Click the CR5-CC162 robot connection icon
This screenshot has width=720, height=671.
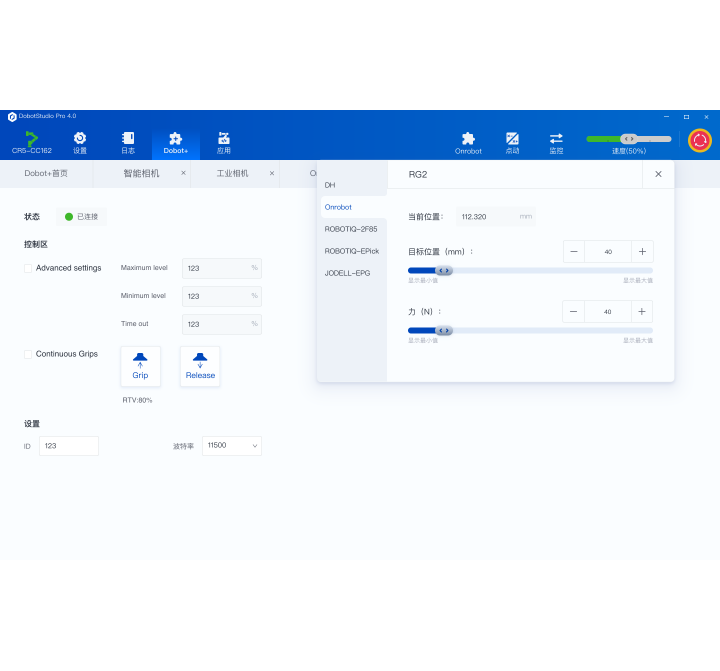[x=32, y=139]
